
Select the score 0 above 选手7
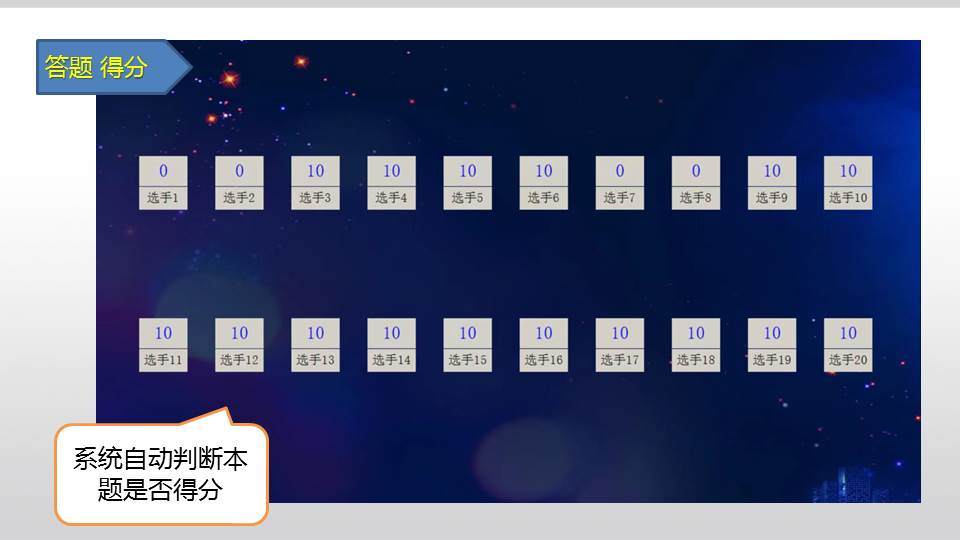point(620,171)
